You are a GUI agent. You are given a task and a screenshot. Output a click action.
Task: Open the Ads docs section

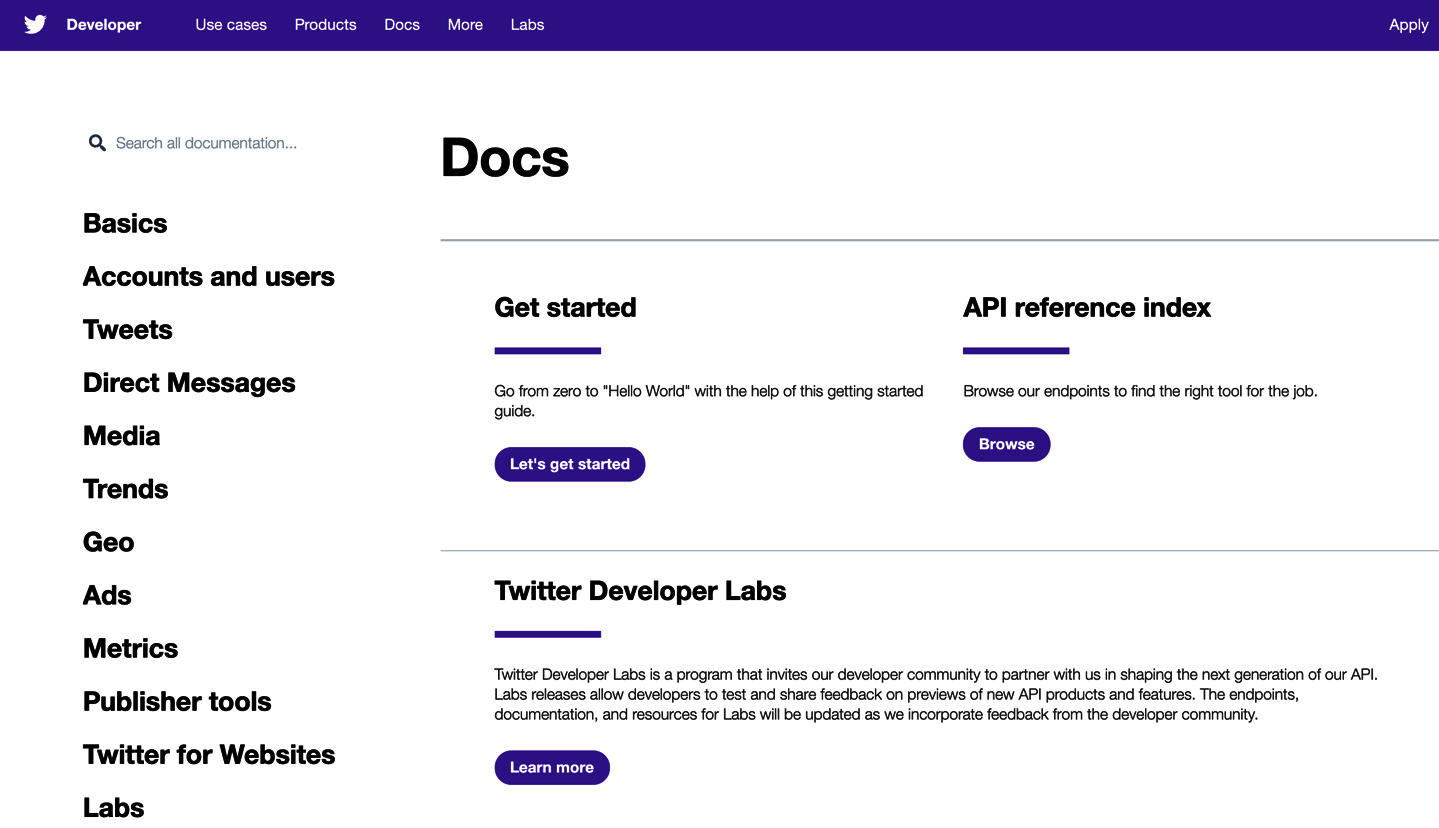107,595
